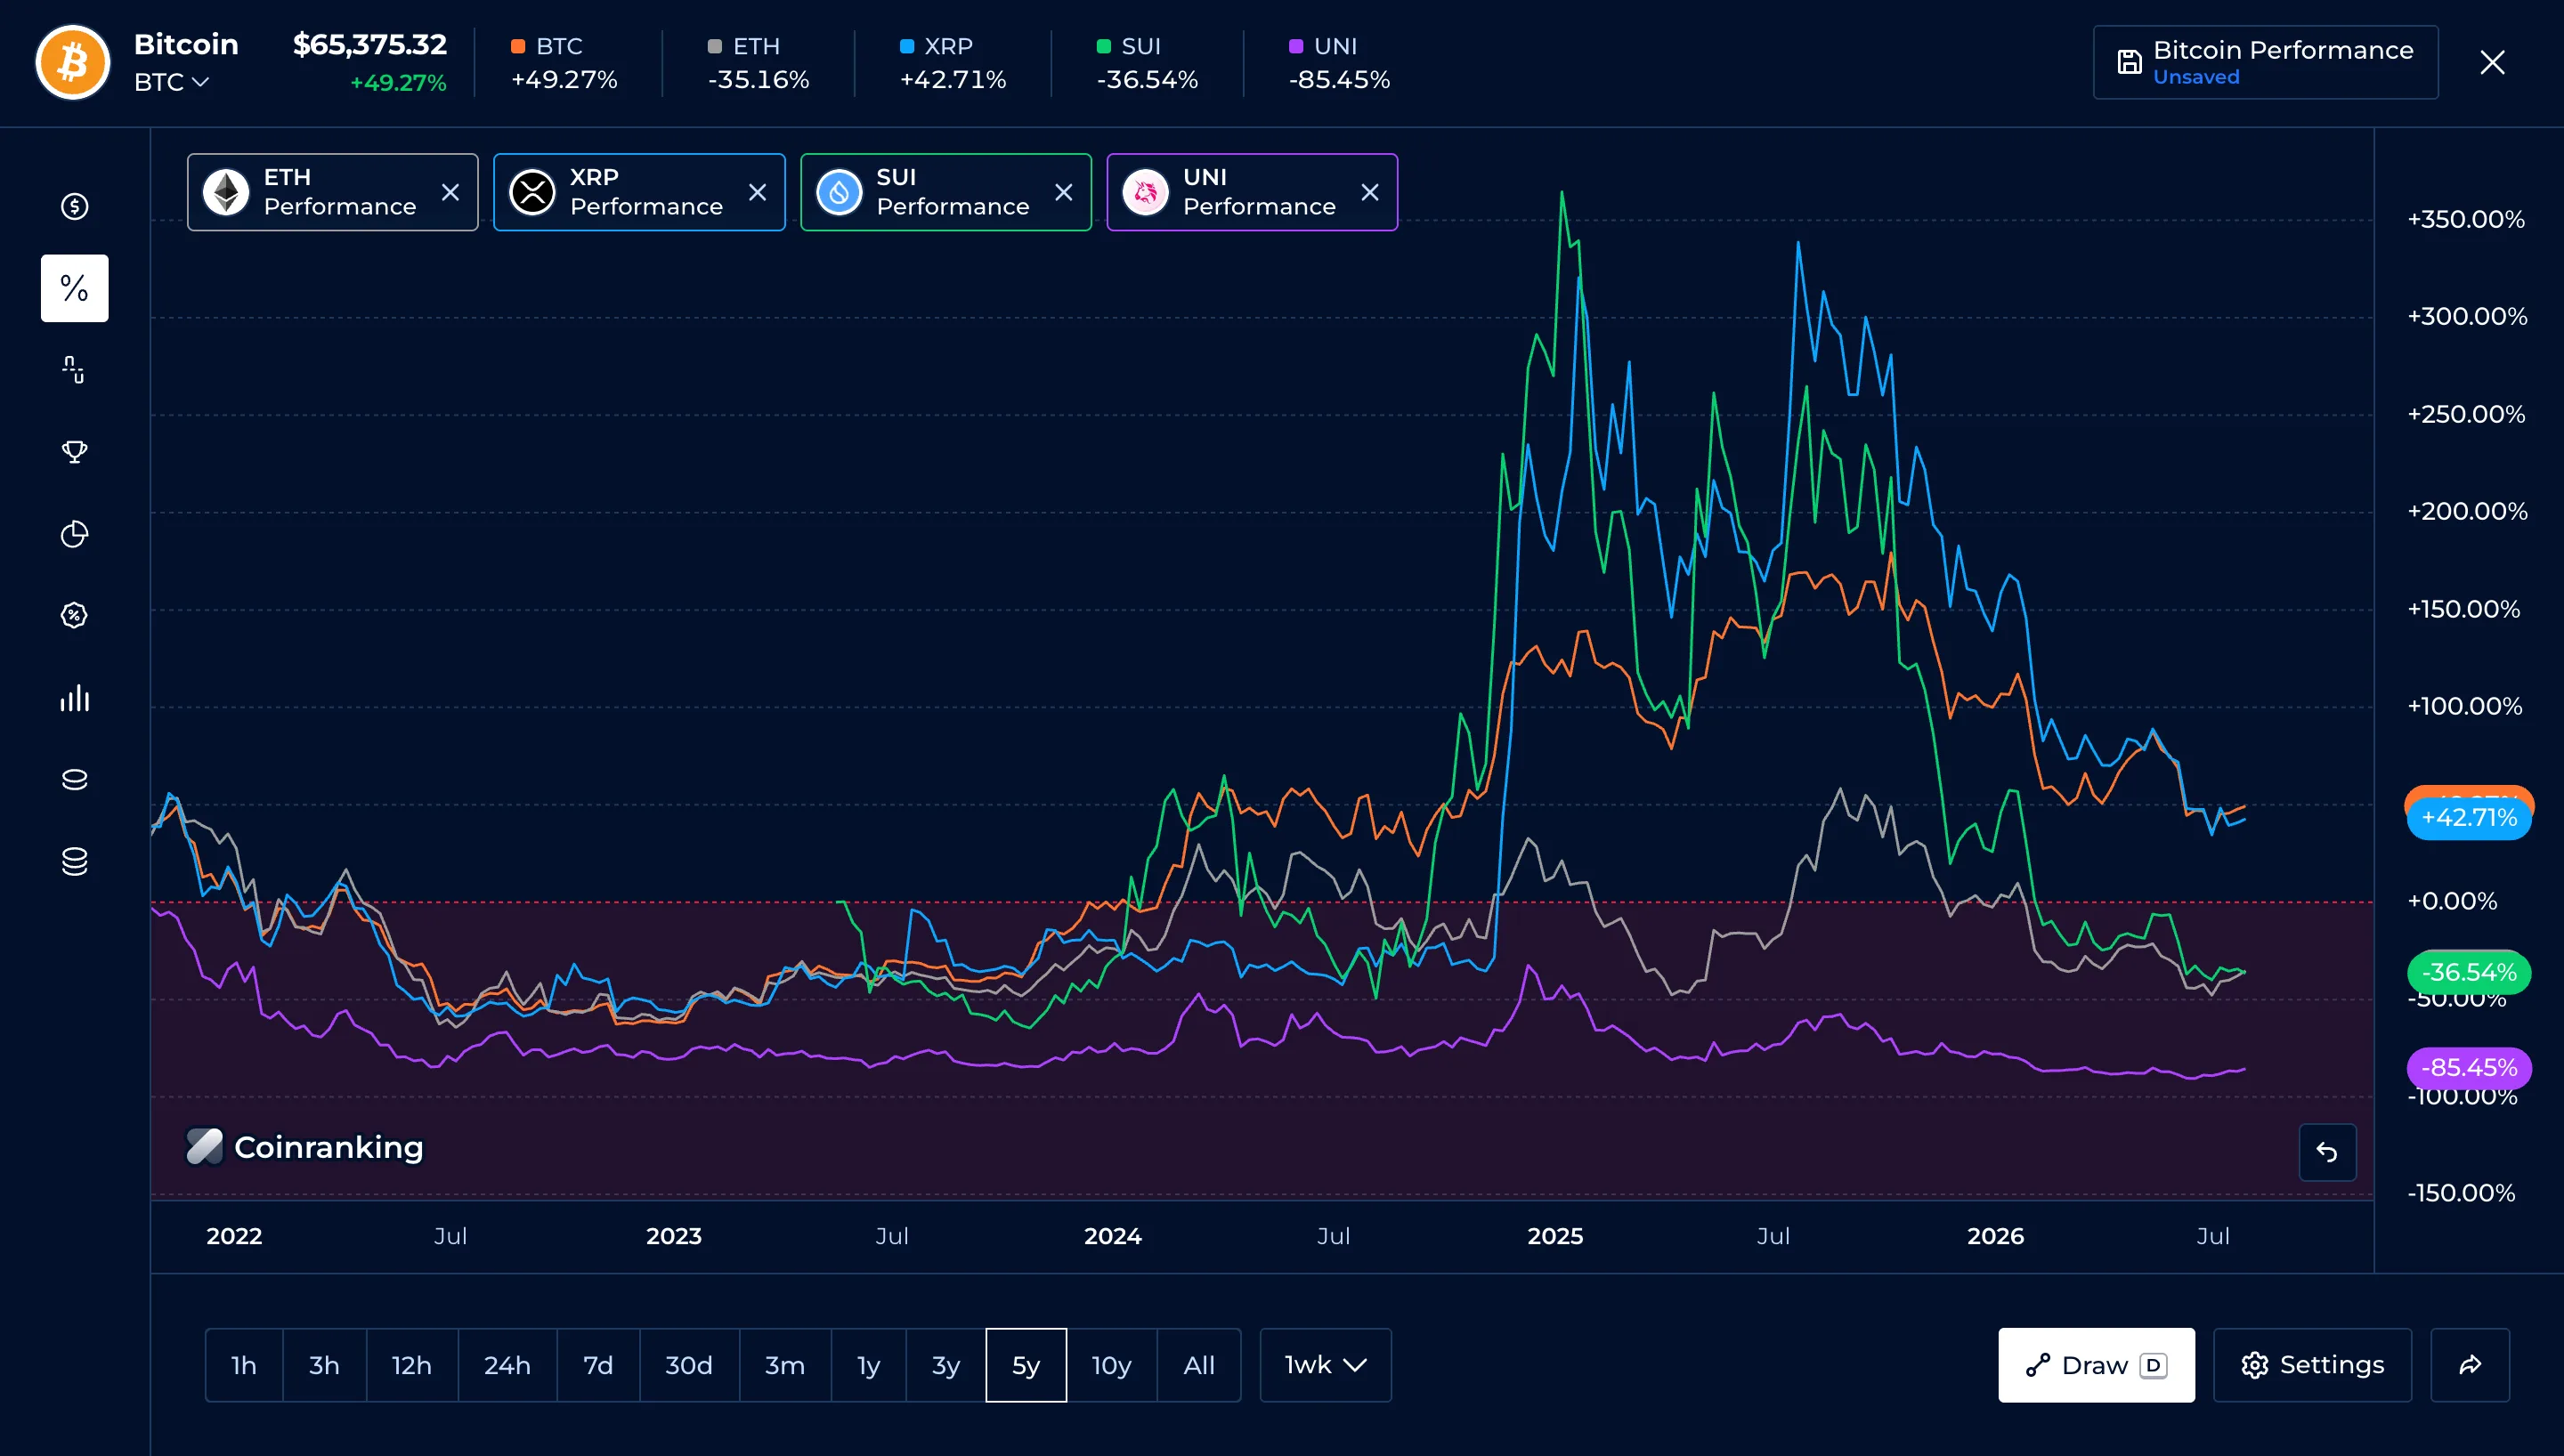
Task: Click the share arrow icon
Action: 2470,1365
